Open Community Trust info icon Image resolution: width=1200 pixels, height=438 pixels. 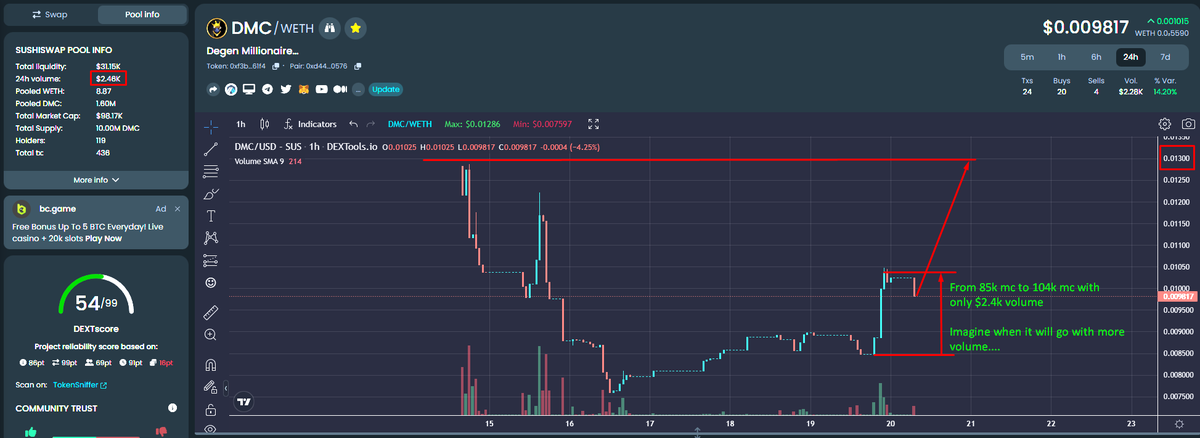(x=172, y=408)
